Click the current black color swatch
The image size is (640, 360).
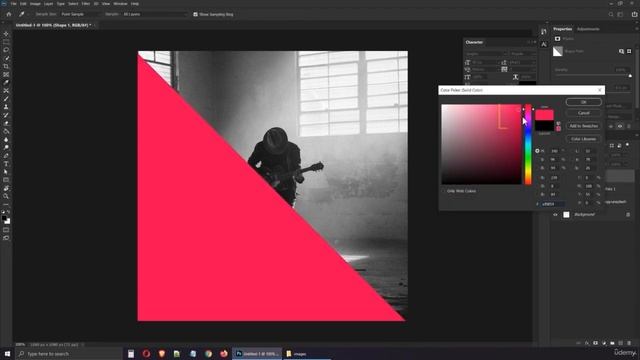tap(544, 126)
